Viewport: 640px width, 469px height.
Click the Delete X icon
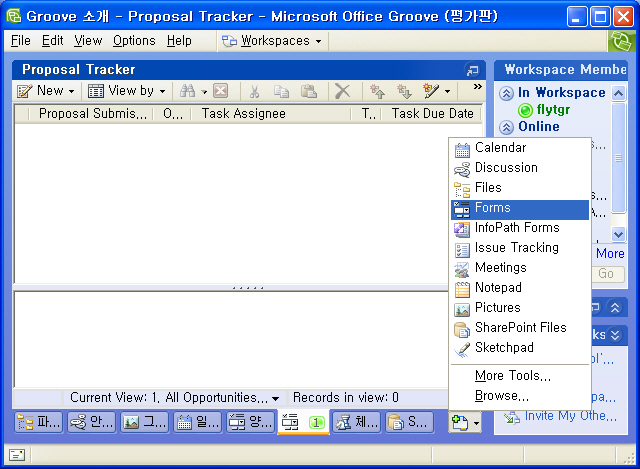point(342,91)
